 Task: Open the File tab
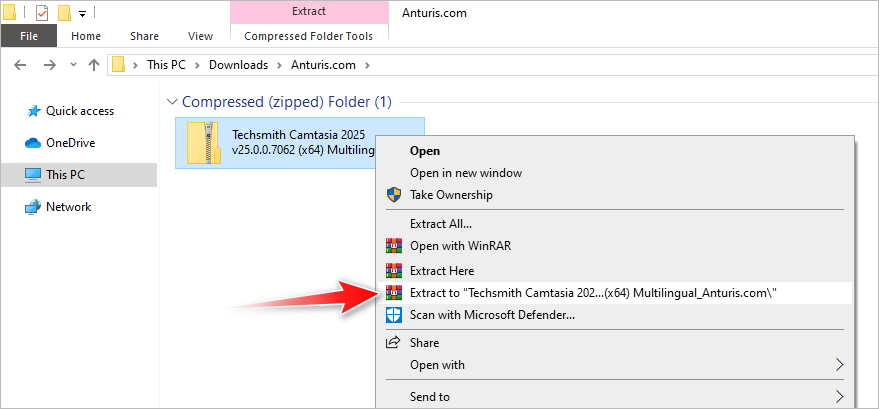(29, 36)
